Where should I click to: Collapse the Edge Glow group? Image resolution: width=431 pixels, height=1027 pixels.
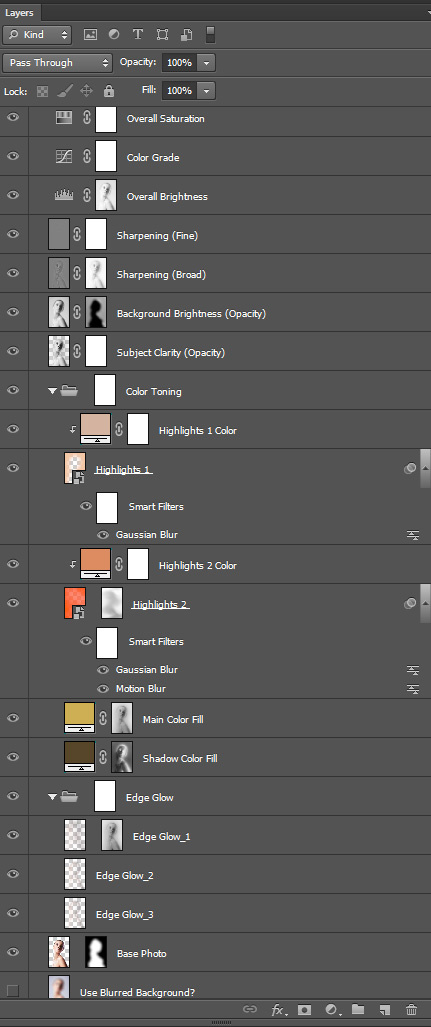(52, 797)
